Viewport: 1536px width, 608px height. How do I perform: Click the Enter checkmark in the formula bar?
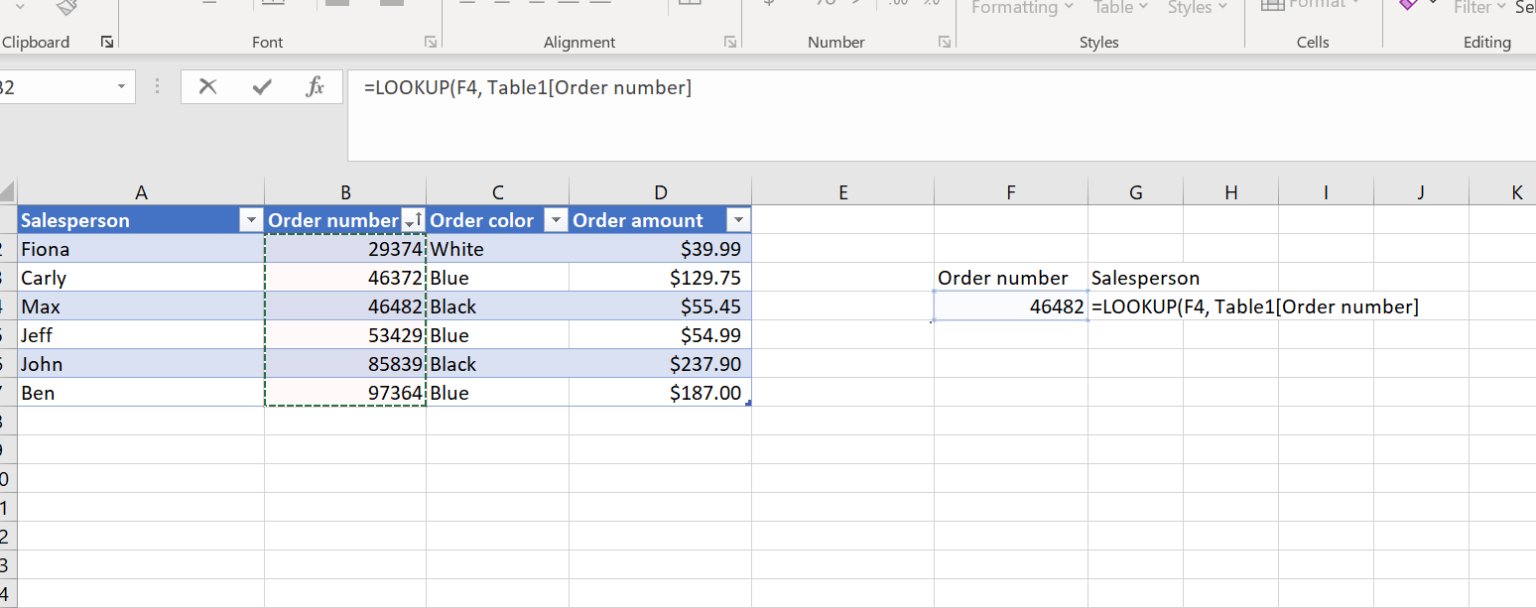click(261, 87)
